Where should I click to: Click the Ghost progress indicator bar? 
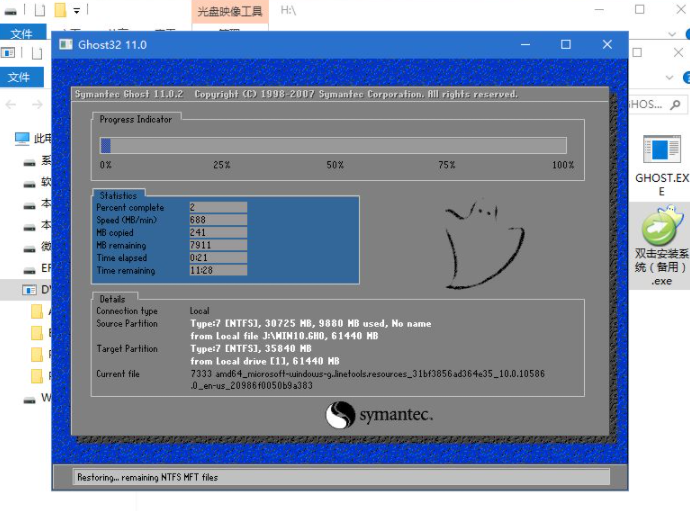click(x=333, y=145)
